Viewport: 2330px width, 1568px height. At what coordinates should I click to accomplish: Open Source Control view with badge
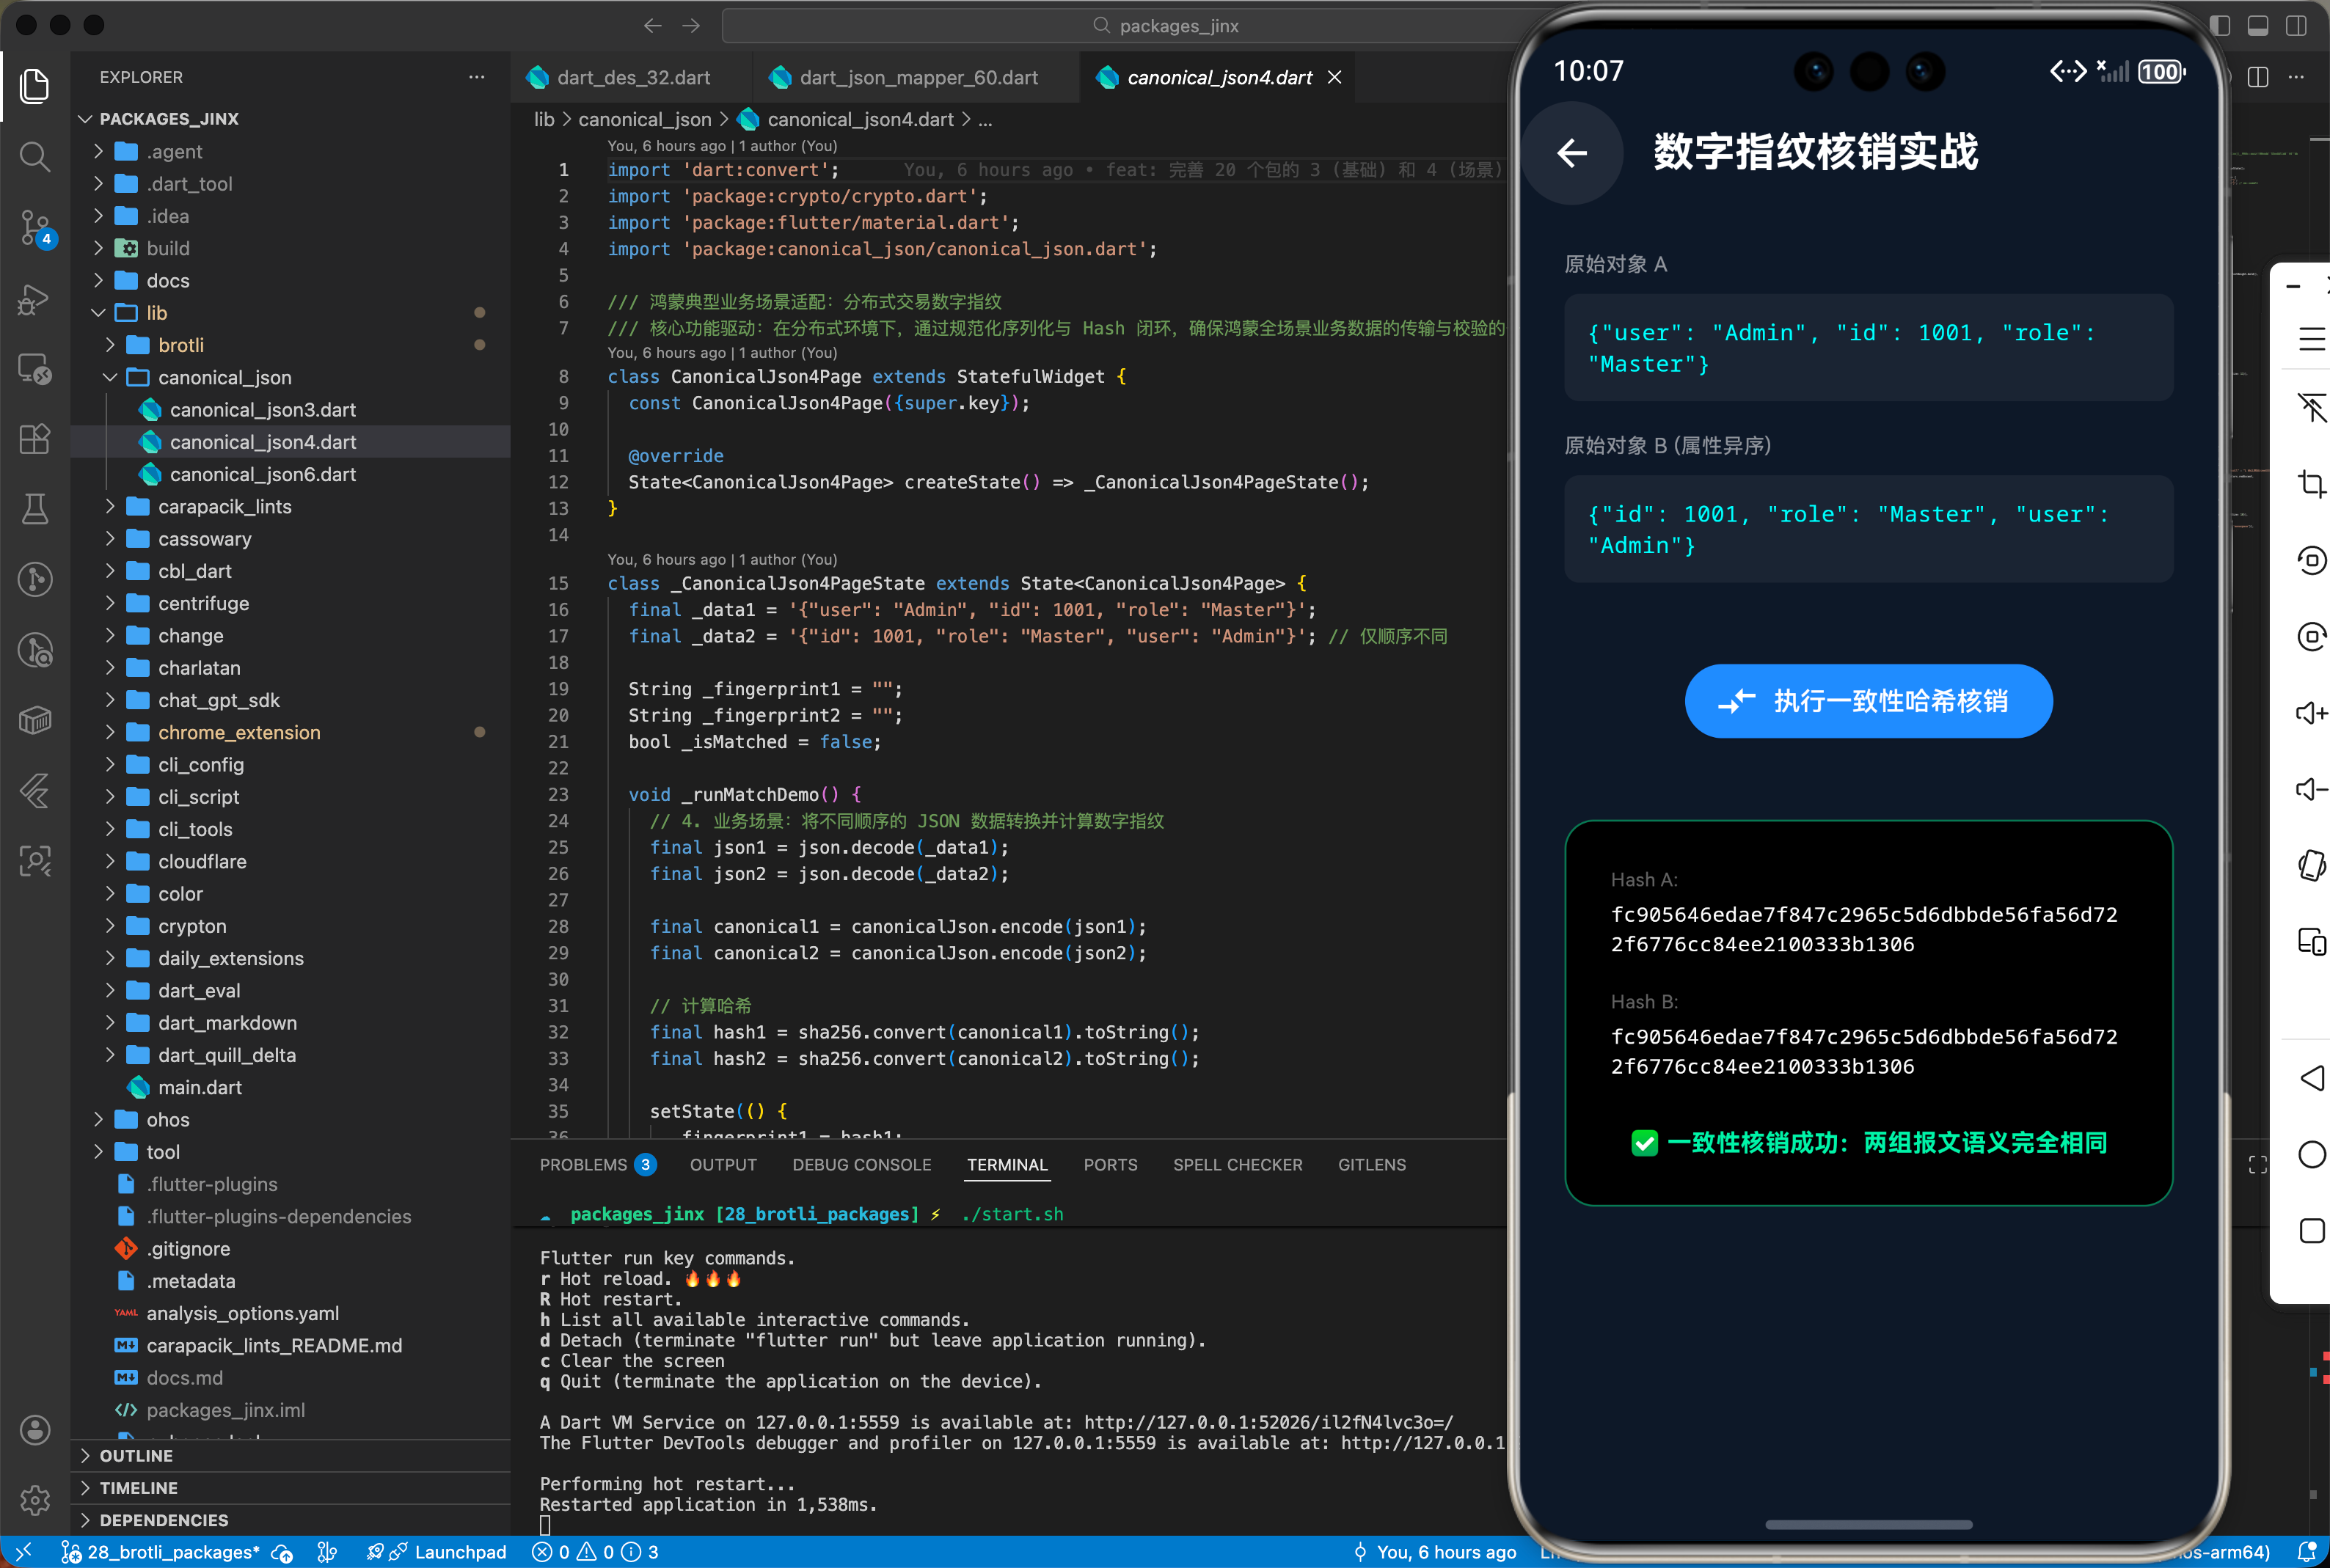click(35, 227)
